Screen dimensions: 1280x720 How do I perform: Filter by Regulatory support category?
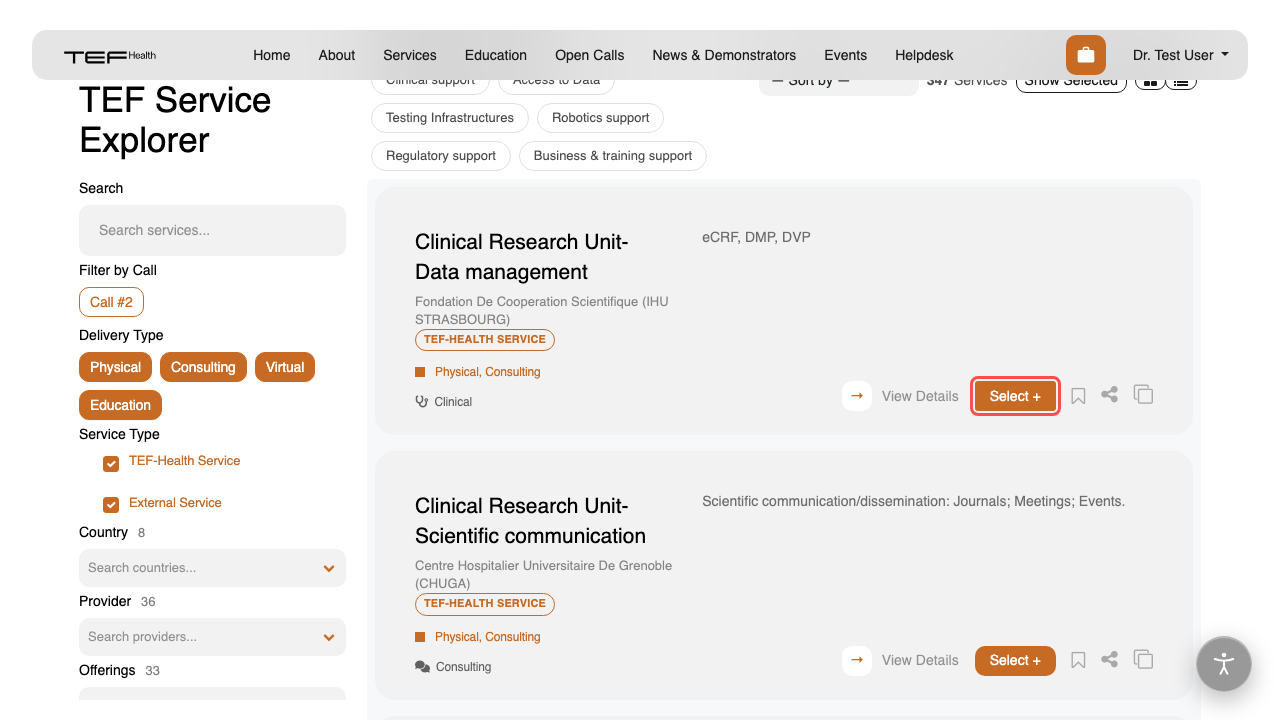tap(441, 156)
